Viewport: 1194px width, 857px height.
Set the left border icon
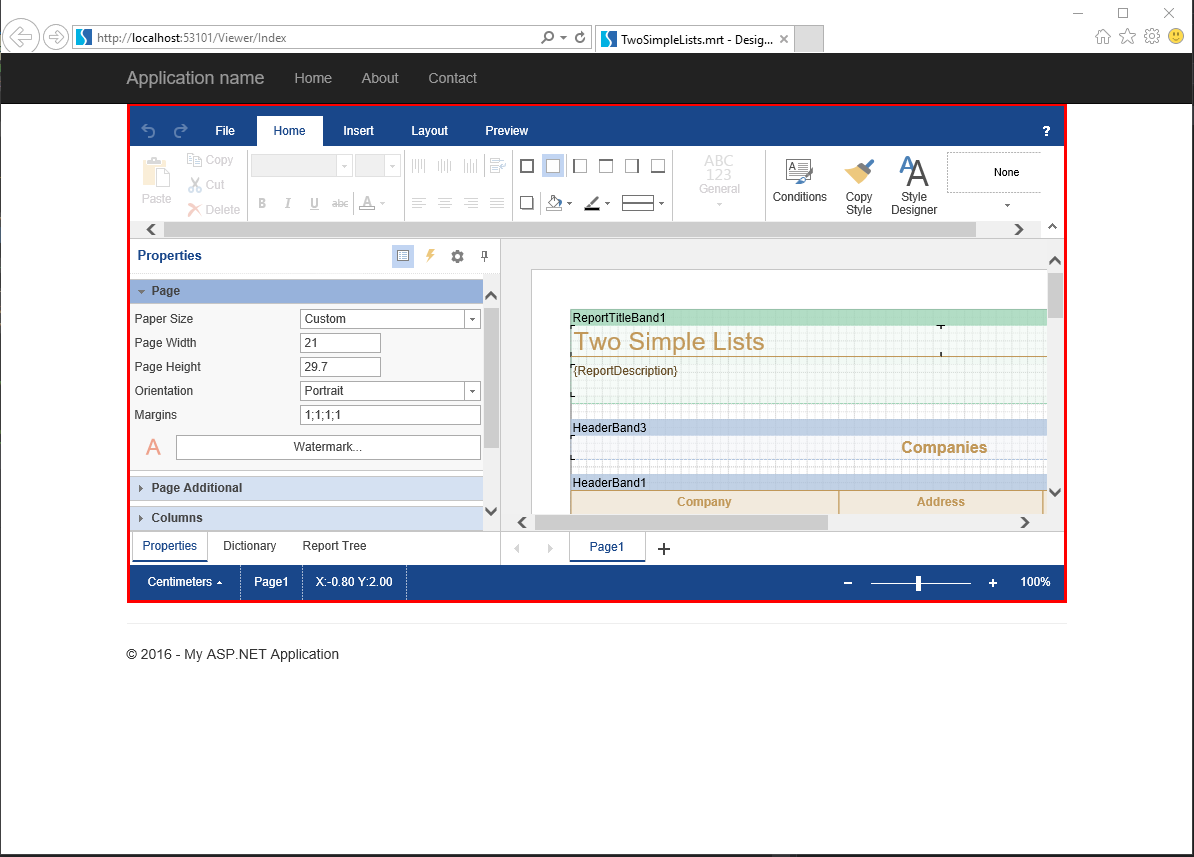(580, 166)
